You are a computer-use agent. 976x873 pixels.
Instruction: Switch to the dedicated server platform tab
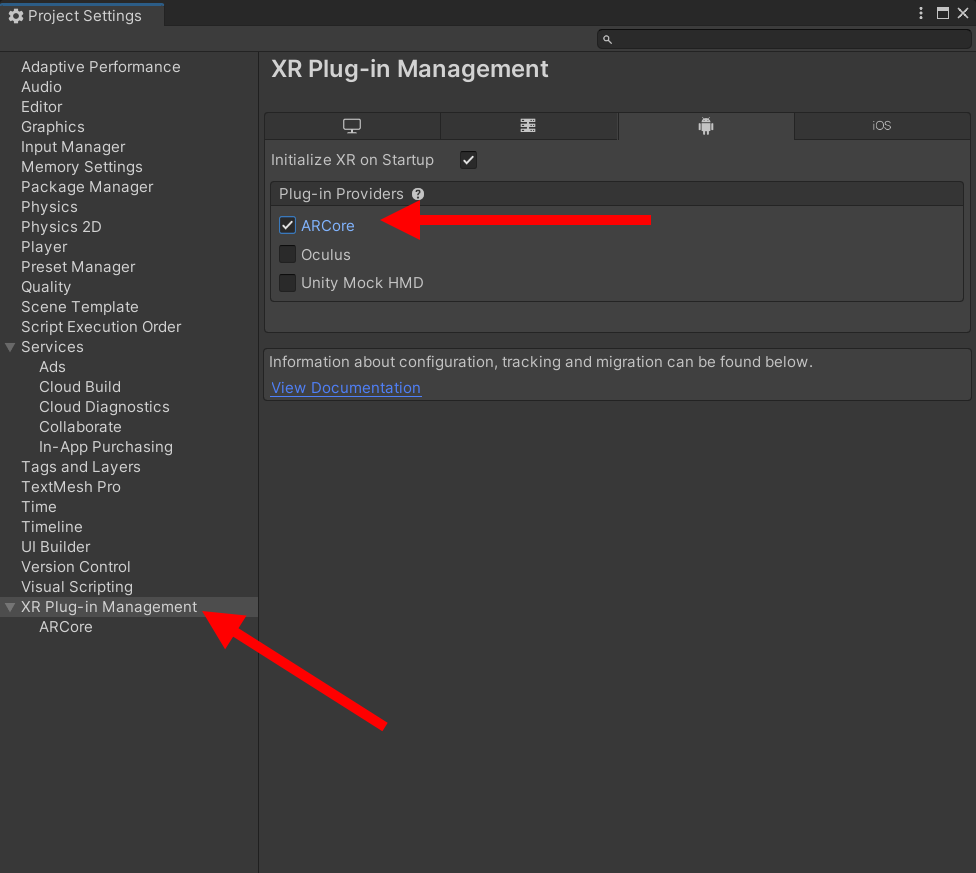coord(528,126)
